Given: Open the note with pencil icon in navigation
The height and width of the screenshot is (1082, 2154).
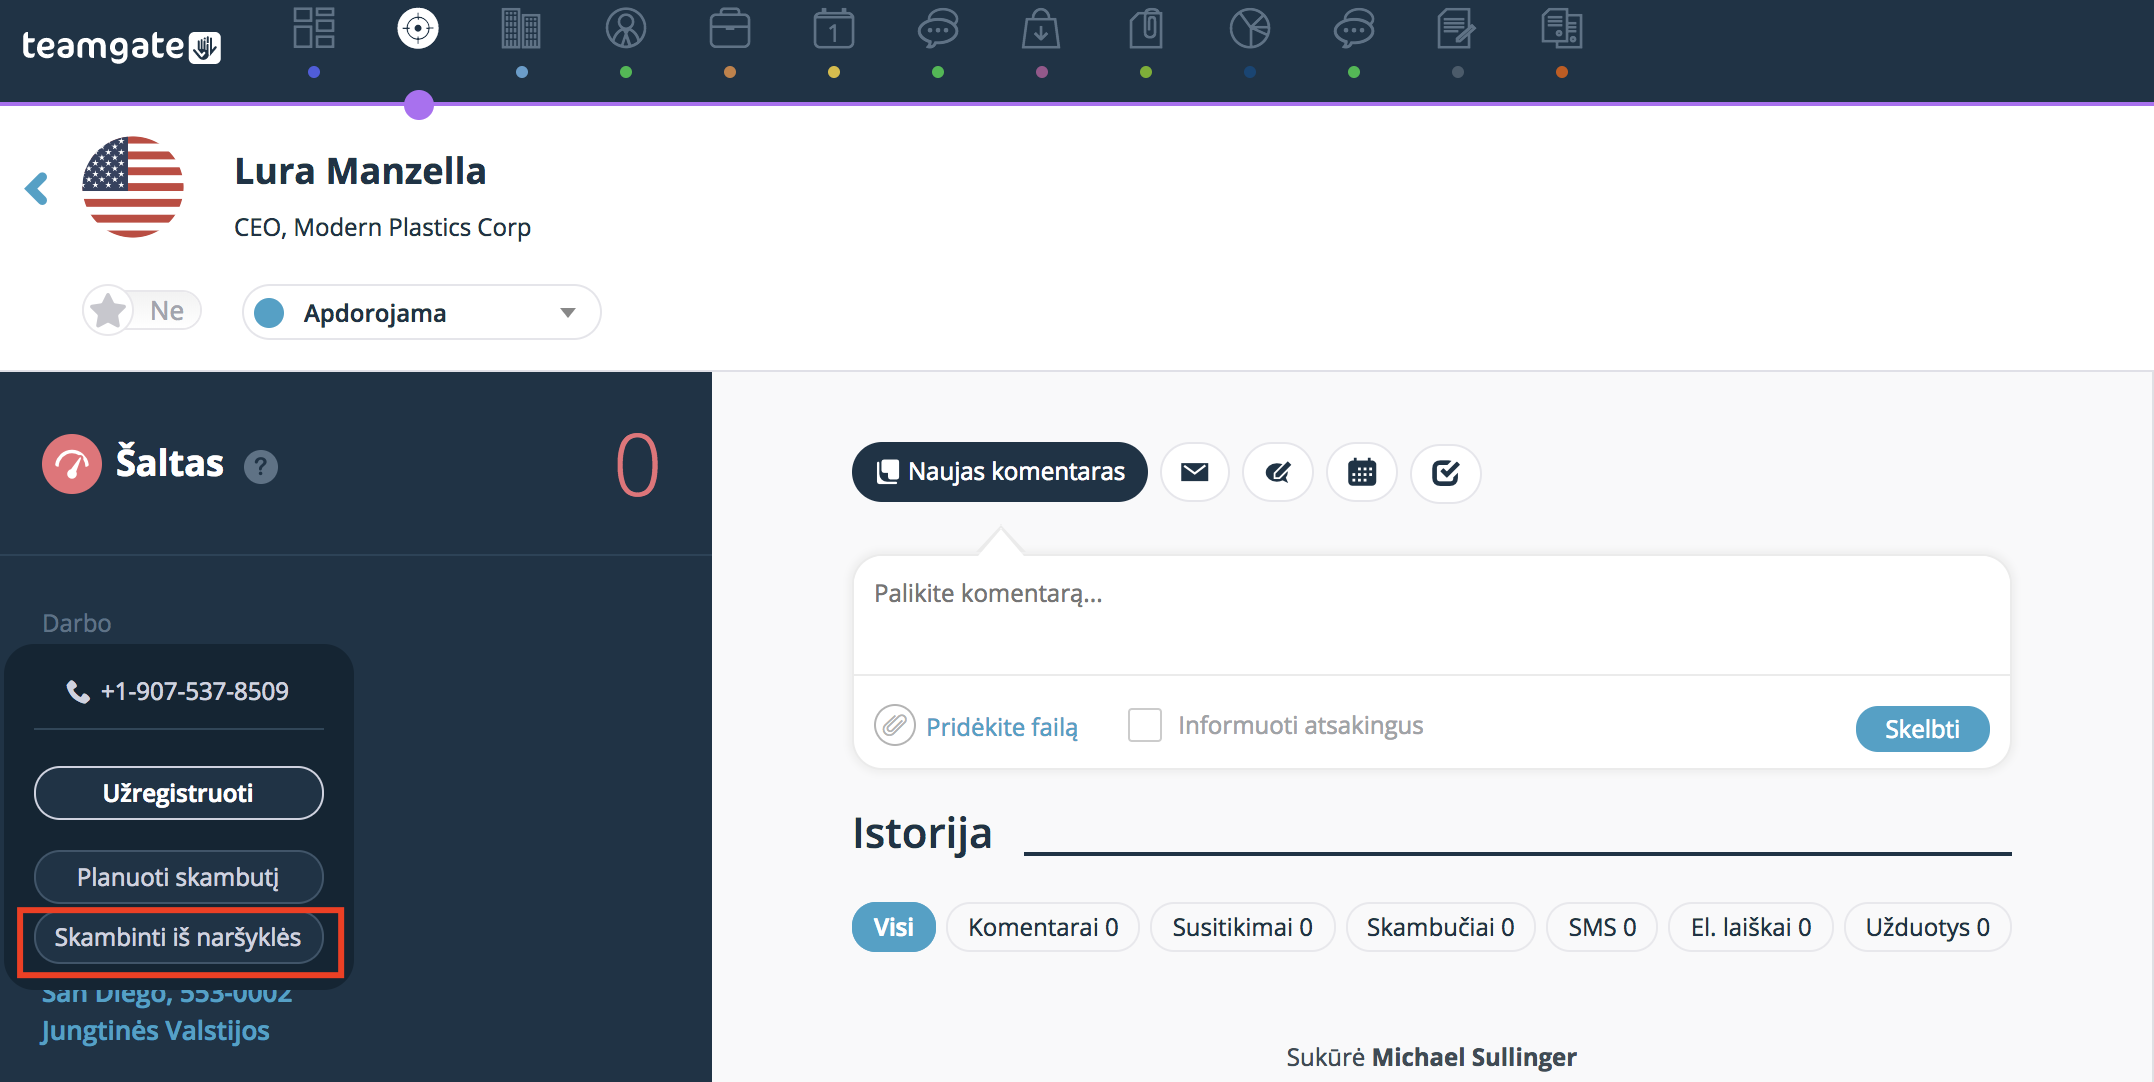Looking at the screenshot, I should (1458, 28).
